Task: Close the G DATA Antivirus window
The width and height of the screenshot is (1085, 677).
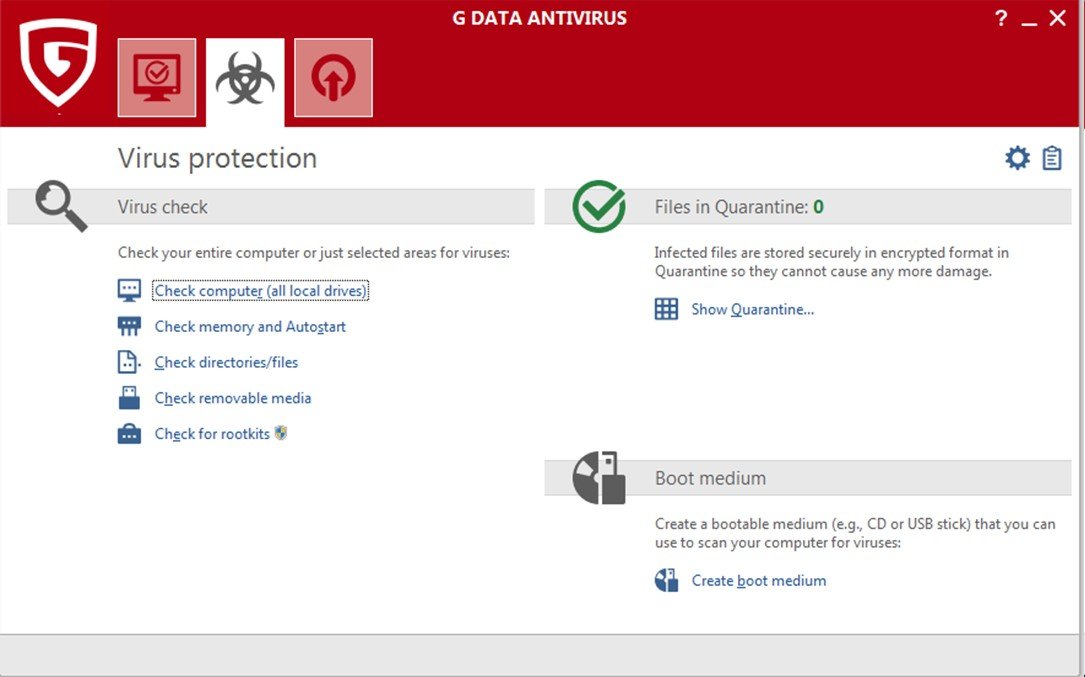Action: (1057, 18)
